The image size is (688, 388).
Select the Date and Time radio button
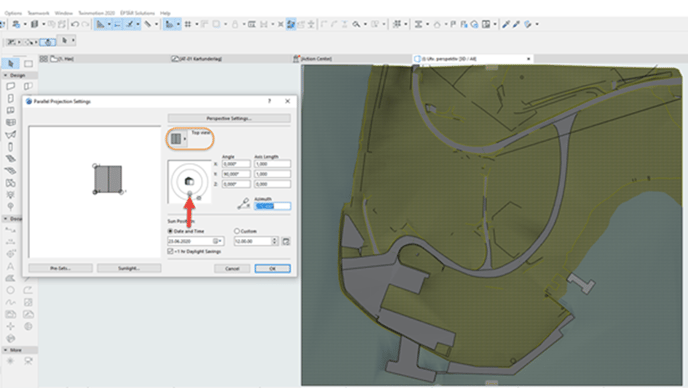tap(170, 231)
